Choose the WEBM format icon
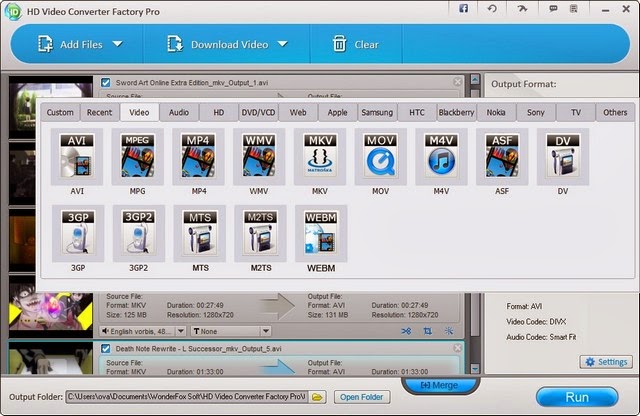 pos(321,234)
